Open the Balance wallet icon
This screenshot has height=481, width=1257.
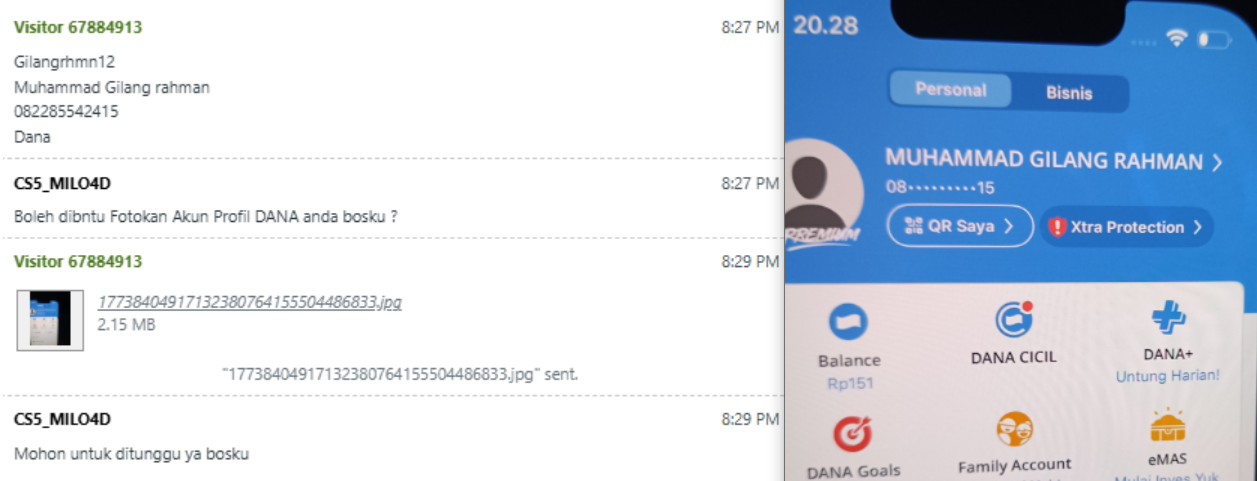(x=848, y=322)
